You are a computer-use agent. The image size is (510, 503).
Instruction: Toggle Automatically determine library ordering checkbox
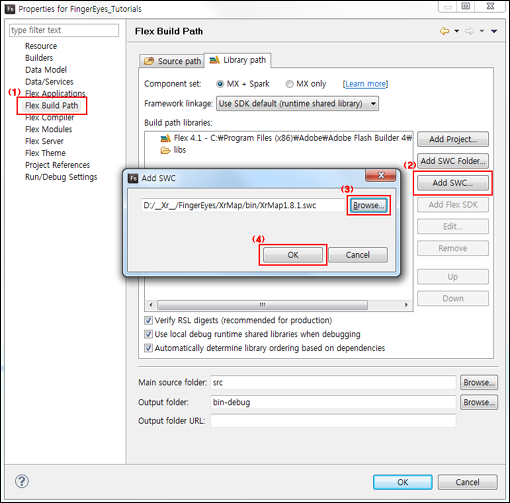coord(148,348)
